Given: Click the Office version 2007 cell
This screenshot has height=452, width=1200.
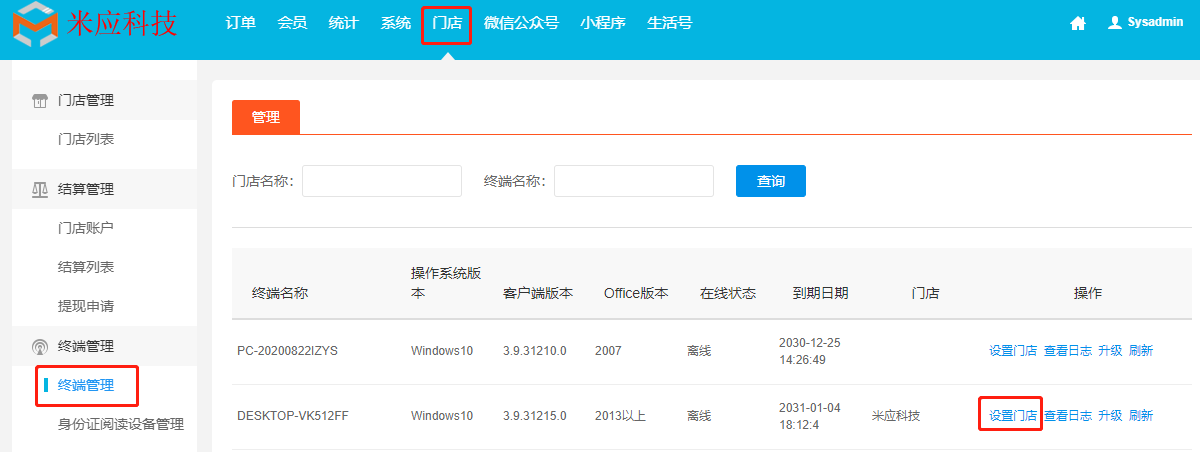Looking at the screenshot, I should click(608, 351).
